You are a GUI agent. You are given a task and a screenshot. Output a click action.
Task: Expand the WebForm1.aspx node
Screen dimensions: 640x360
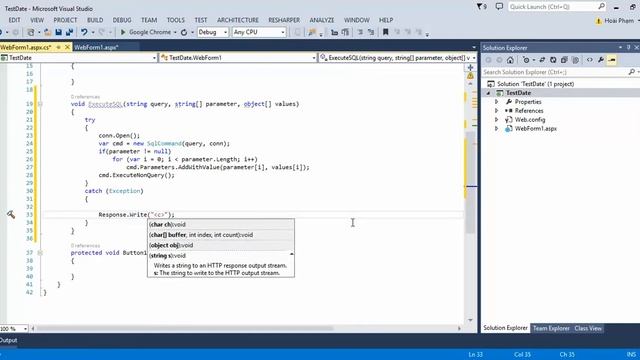click(496, 129)
